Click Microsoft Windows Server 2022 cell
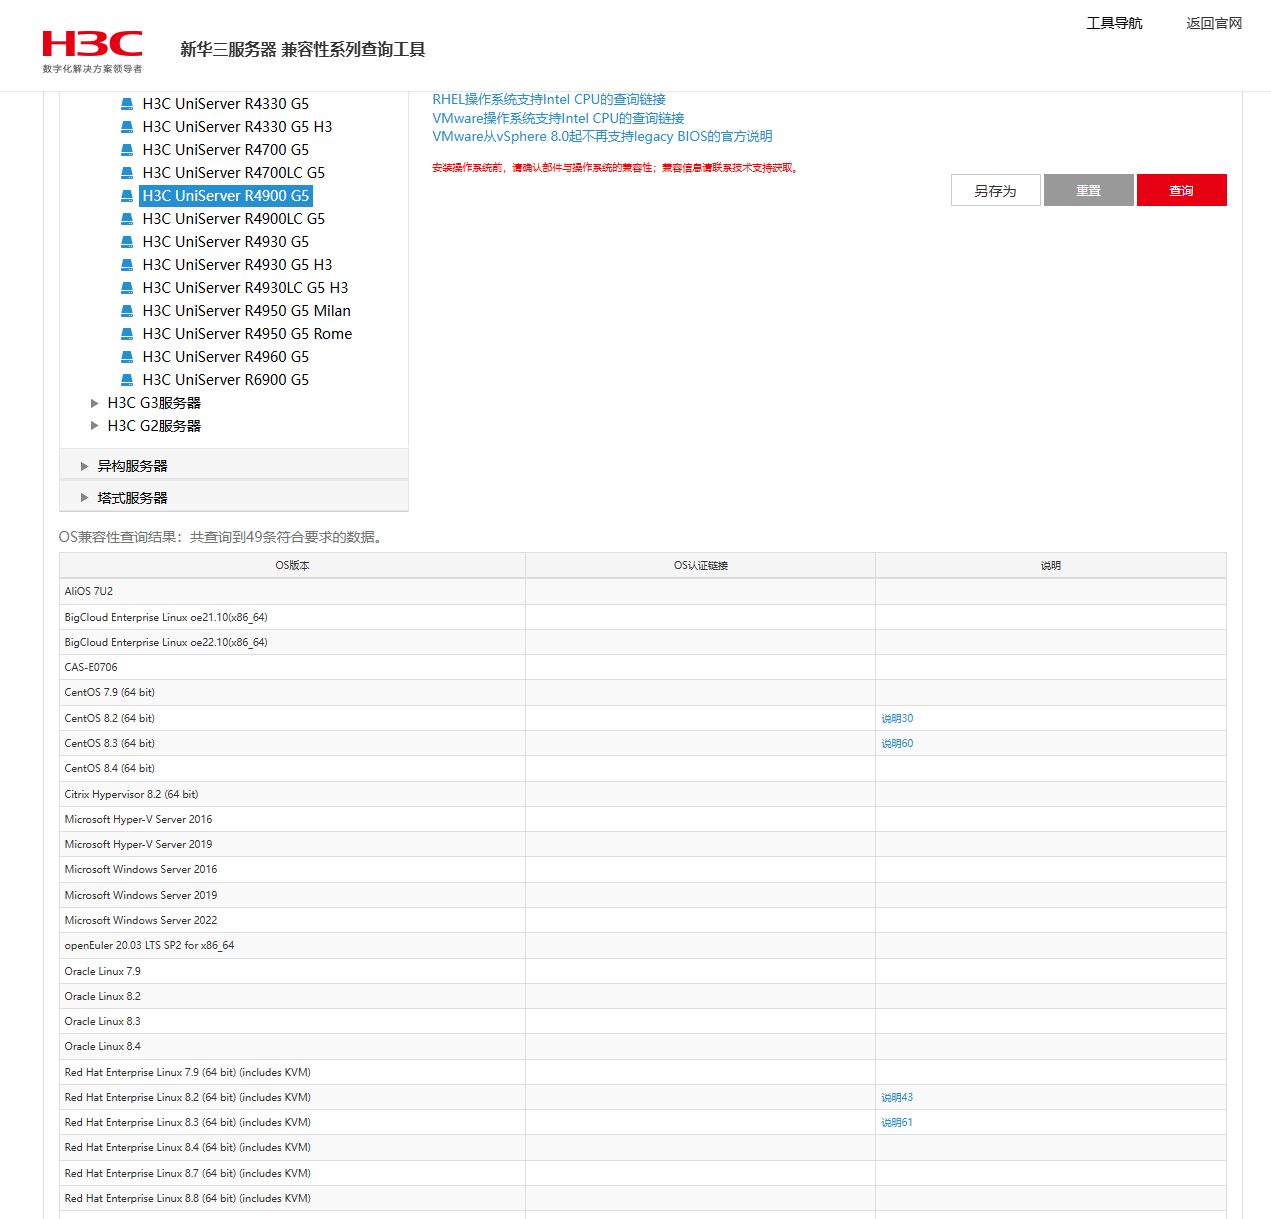This screenshot has width=1271, height=1219. (x=292, y=920)
